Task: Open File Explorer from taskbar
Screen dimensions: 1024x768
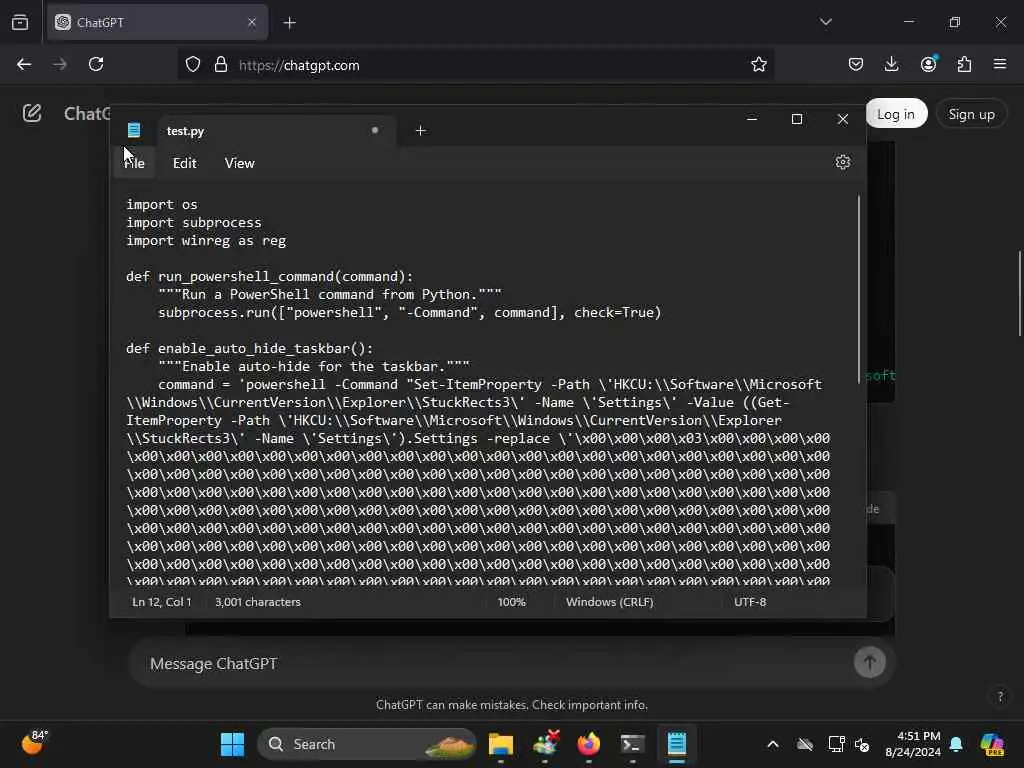Action: pos(501,744)
